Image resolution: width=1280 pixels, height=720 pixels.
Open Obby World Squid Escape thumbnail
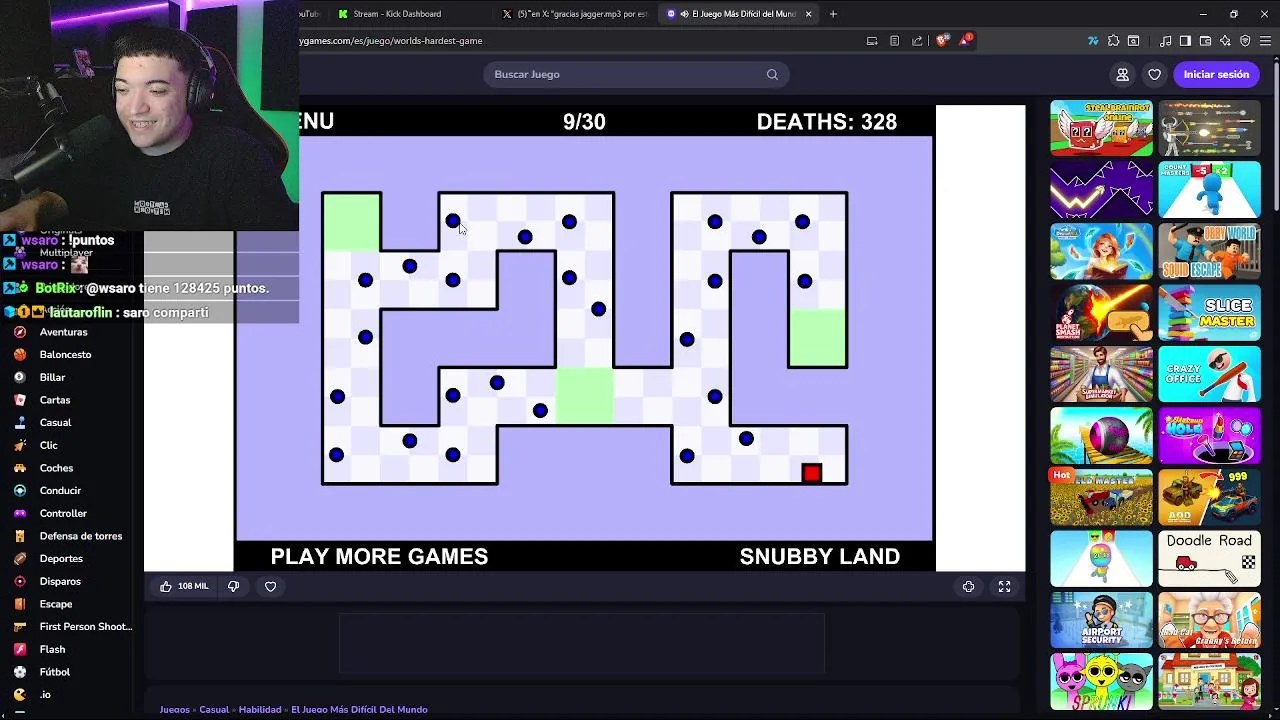click(x=1209, y=251)
